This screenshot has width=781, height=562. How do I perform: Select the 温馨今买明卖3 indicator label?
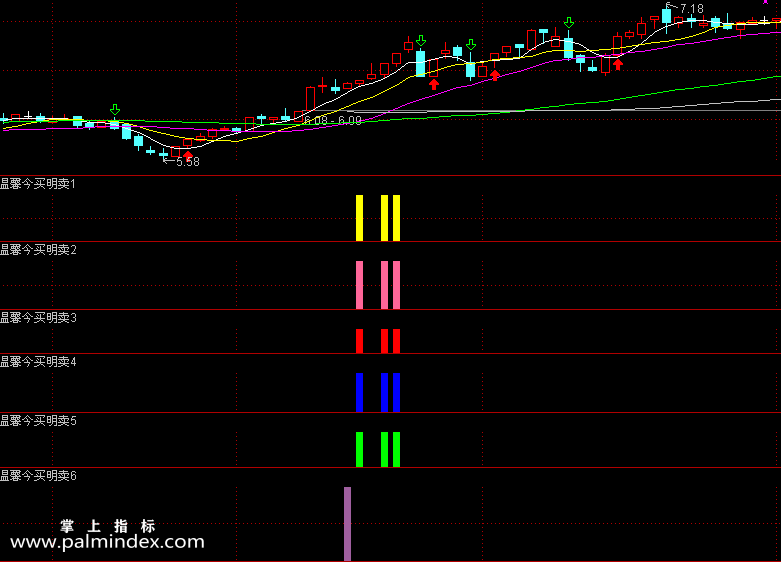38,317
